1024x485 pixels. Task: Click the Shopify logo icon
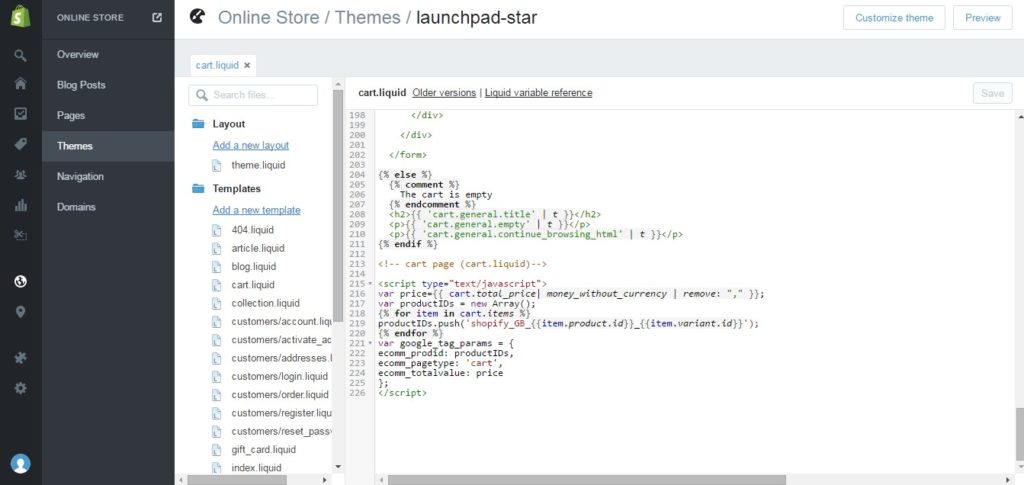coord(20,18)
